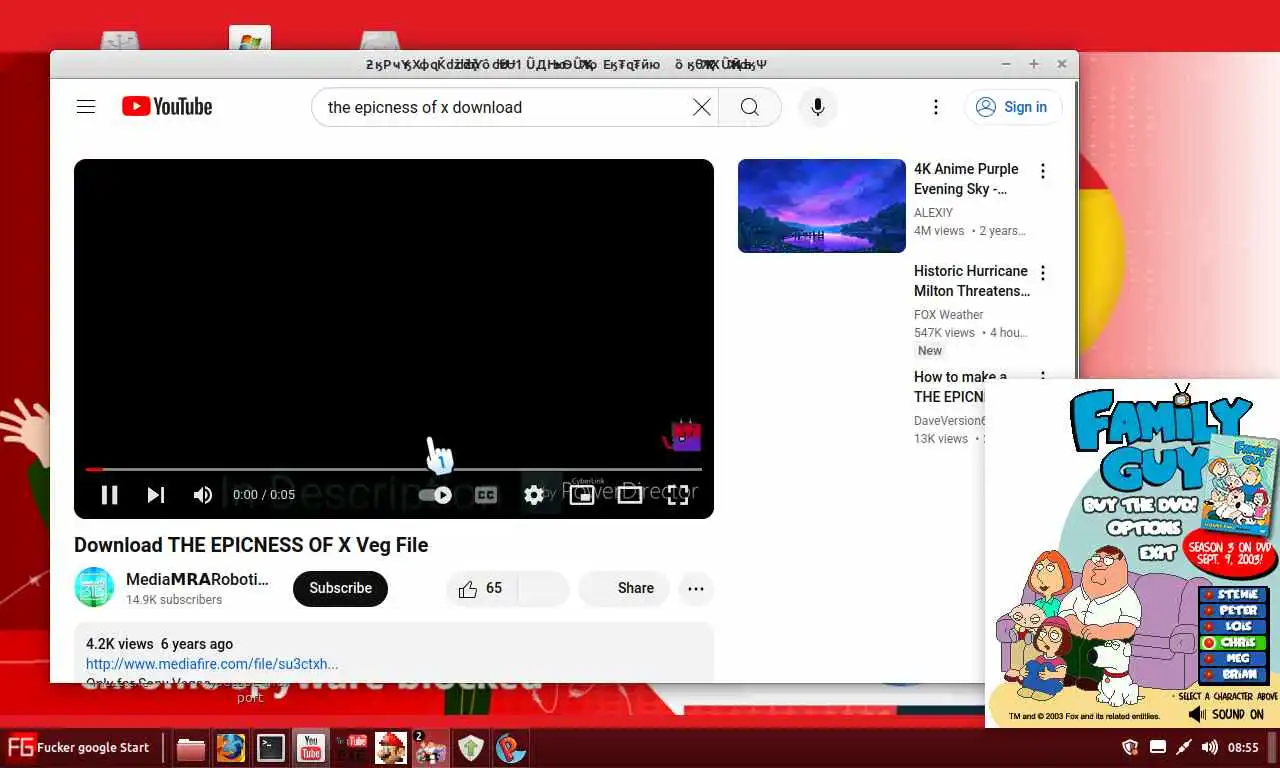This screenshot has width=1280, height=768.
Task: Open the player settings gear menu
Action: [x=534, y=495]
